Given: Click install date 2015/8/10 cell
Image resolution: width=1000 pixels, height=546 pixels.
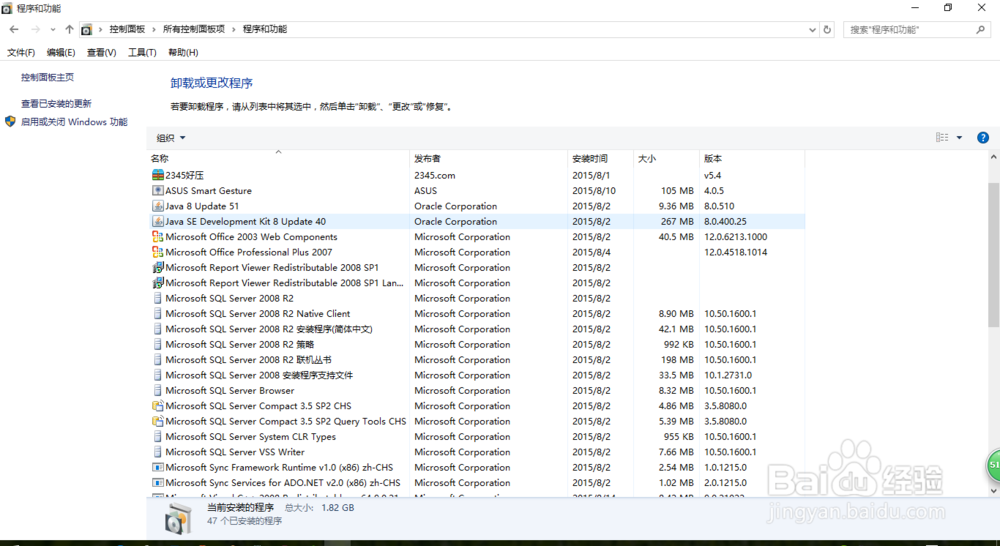Looking at the screenshot, I should (594, 191).
